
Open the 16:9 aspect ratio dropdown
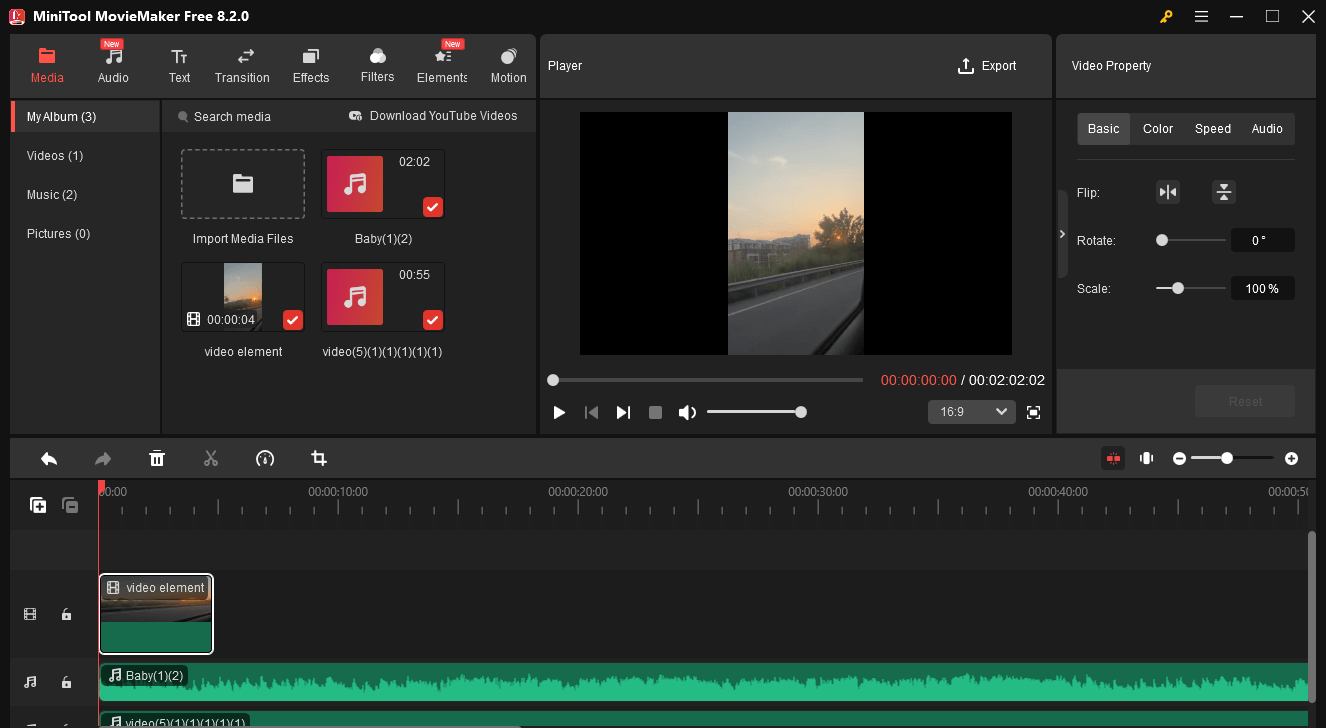click(x=971, y=412)
